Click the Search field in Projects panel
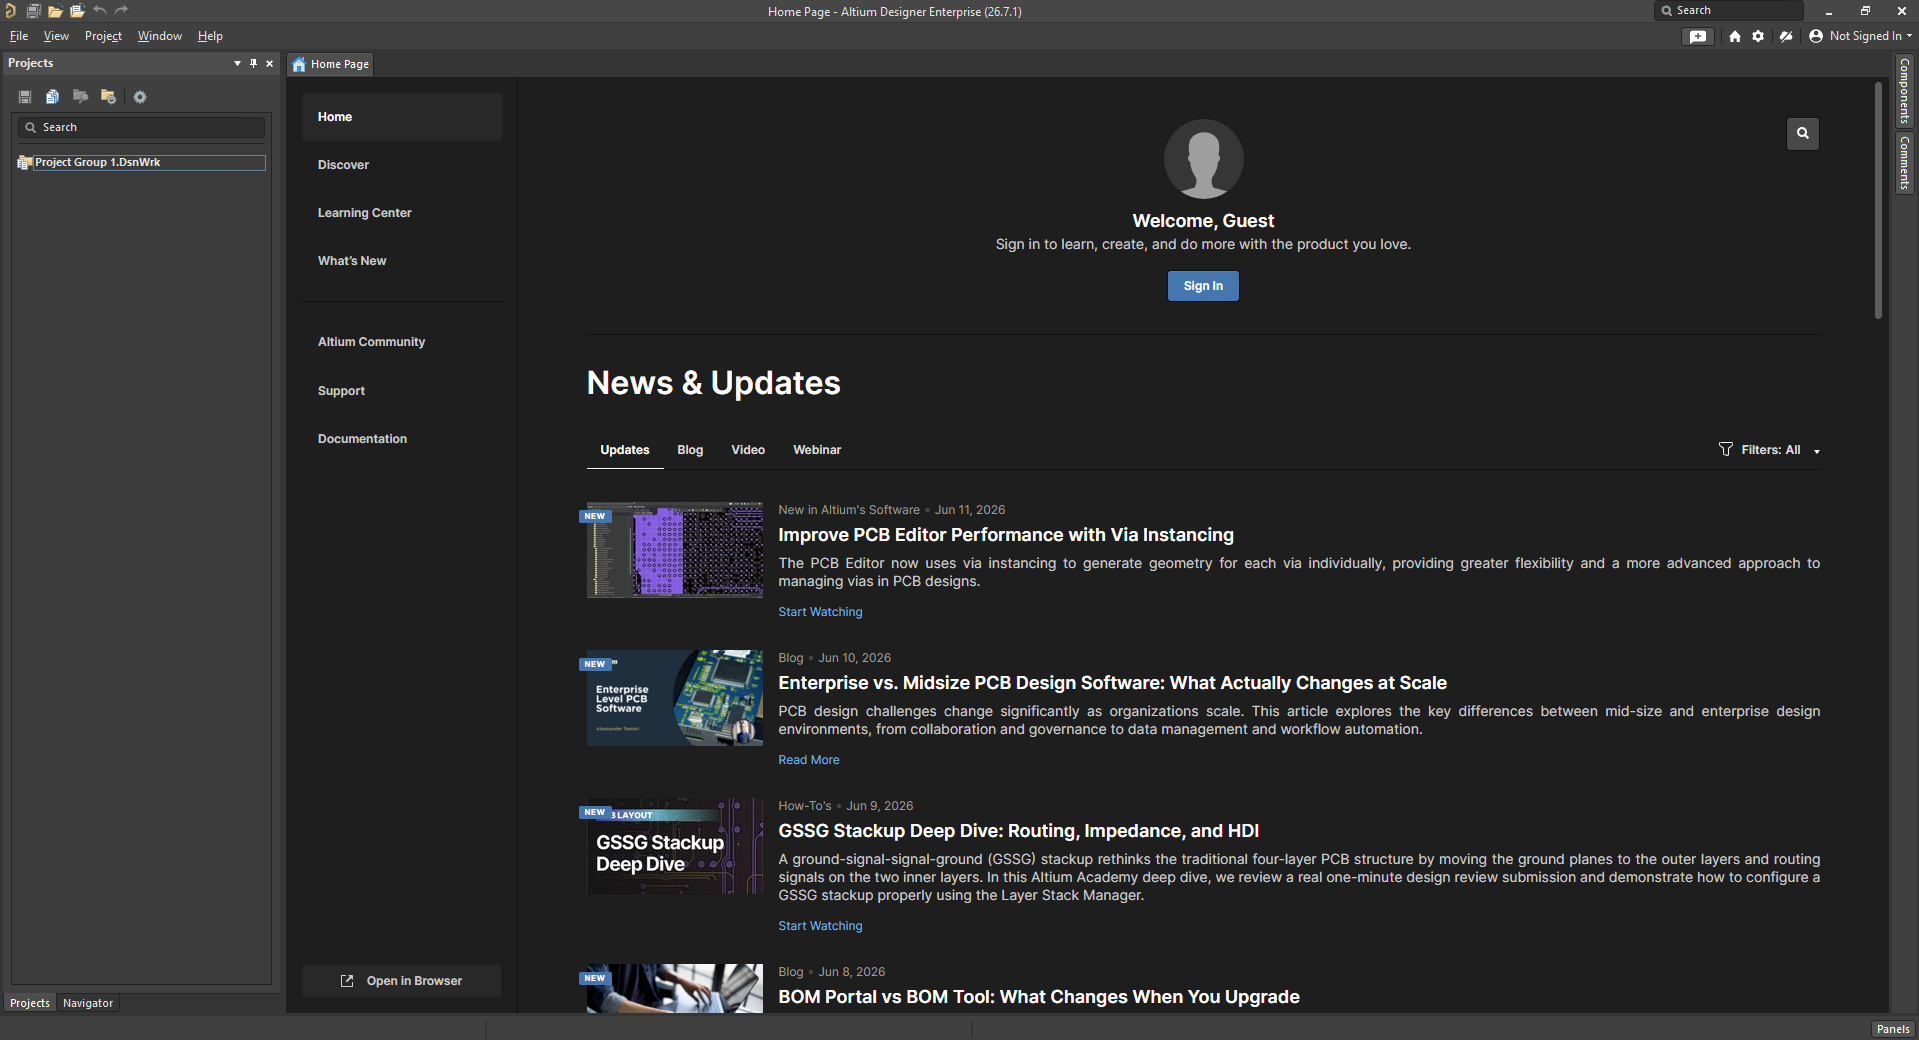This screenshot has width=1919, height=1040. tap(141, 127)
